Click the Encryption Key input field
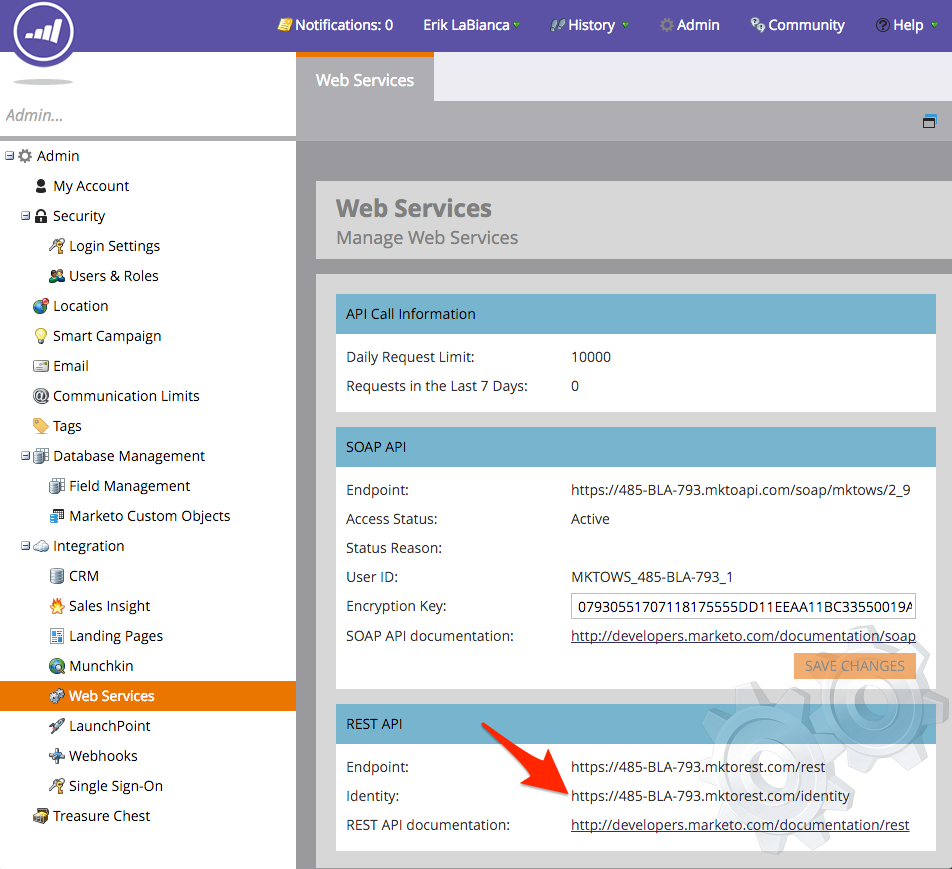The width and height of the screenshot is (952, 869). [x=743, y=607]
